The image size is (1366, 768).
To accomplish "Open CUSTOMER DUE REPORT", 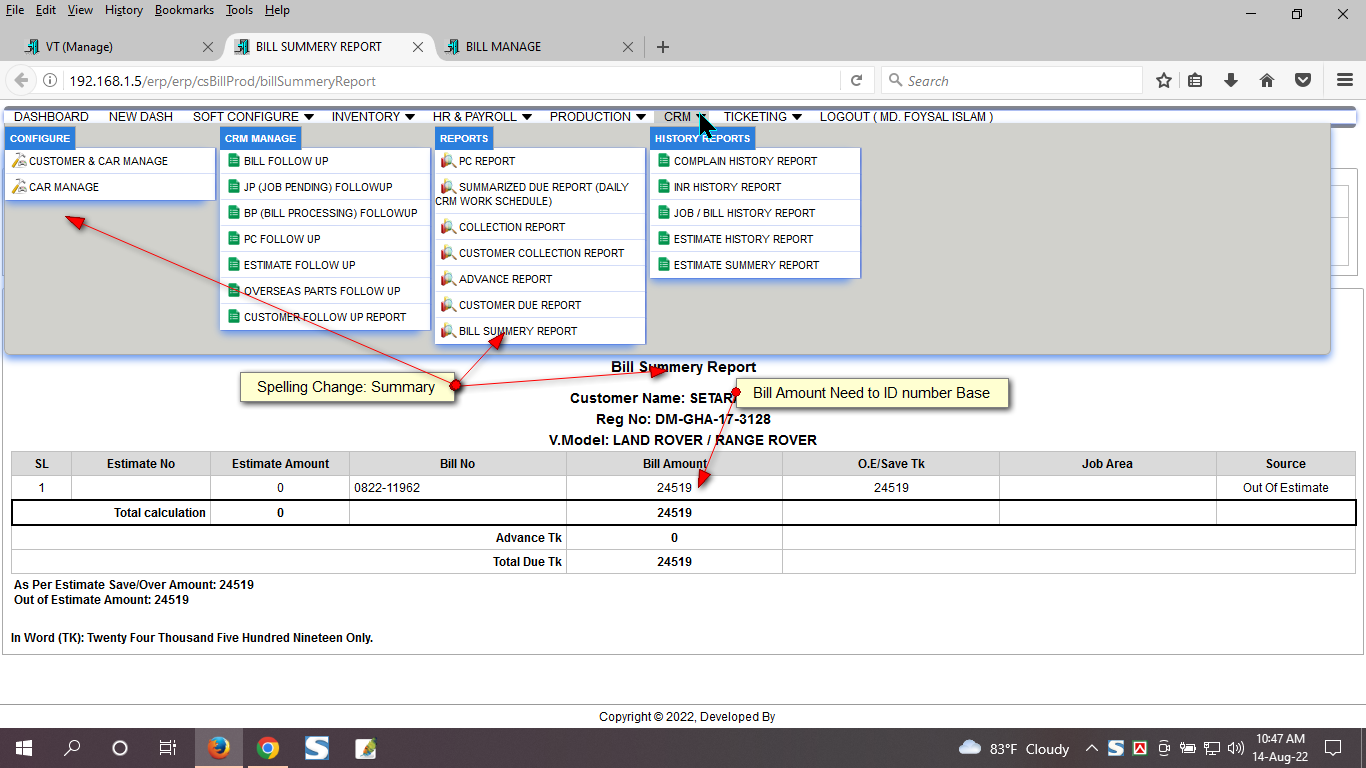I will (x=540, y=305).
